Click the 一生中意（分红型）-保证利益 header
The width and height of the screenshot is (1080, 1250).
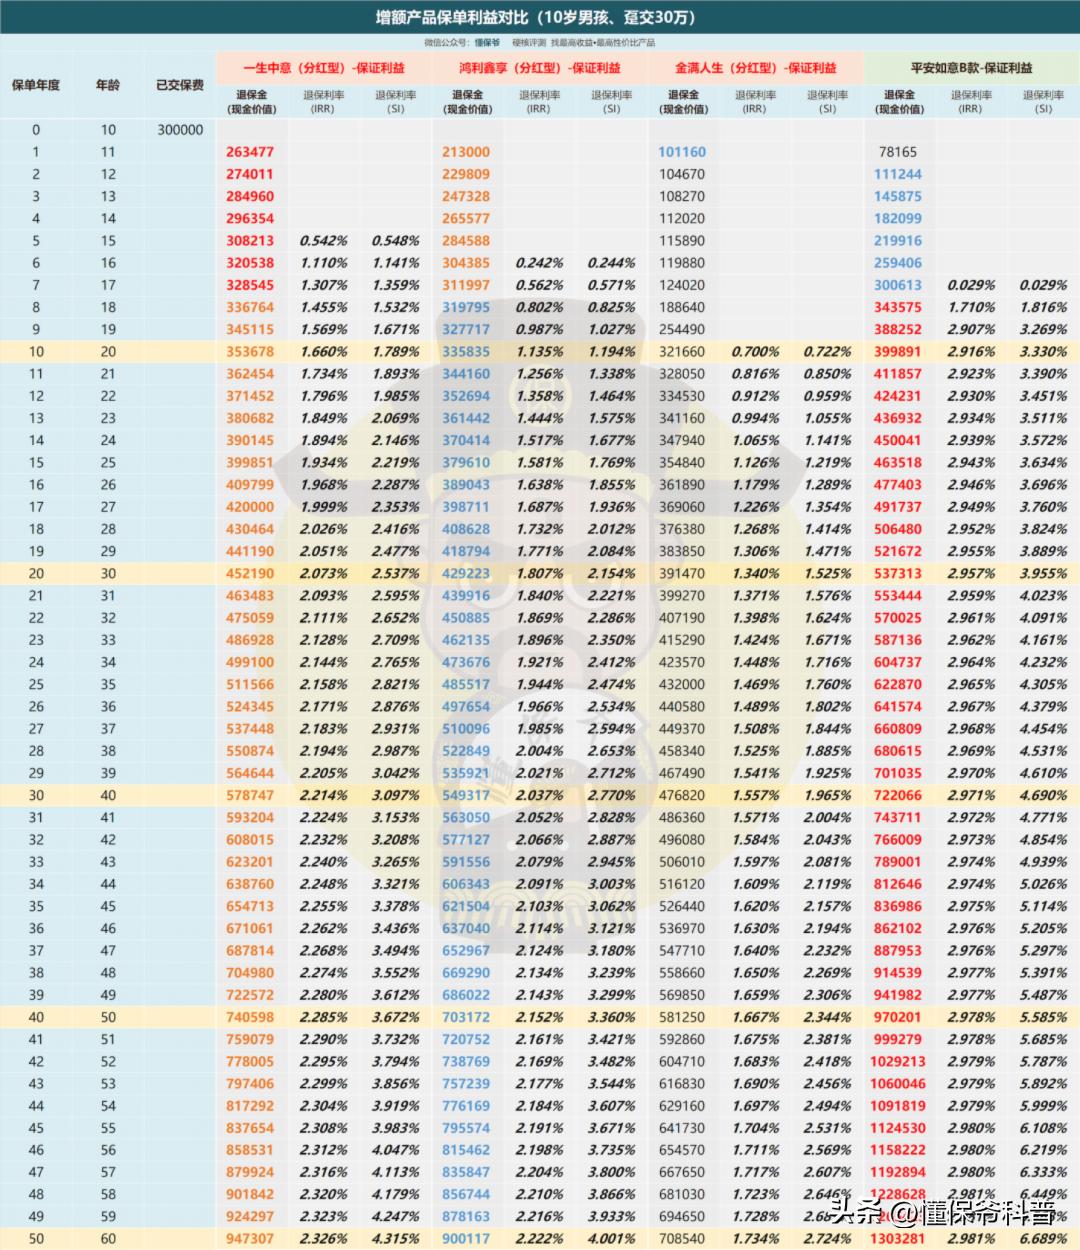point(324,68)
